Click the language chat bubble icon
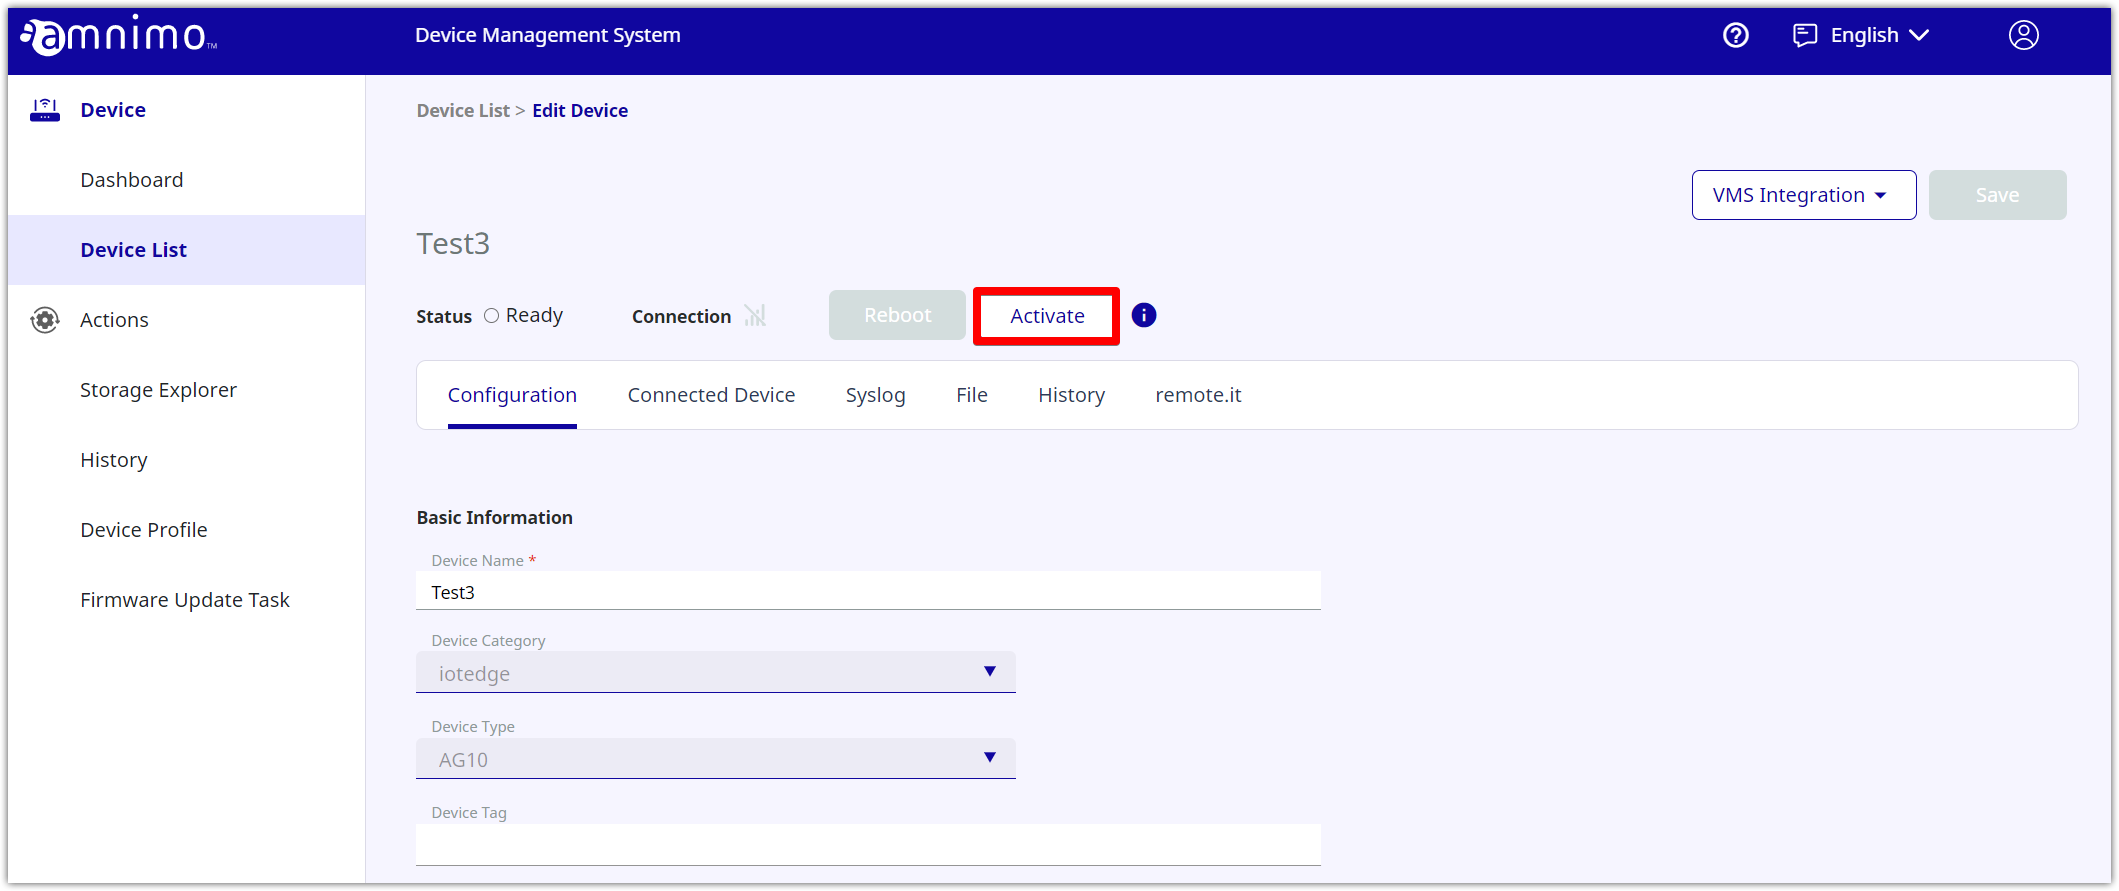Screen dimensions: 2119x891 1804,36
